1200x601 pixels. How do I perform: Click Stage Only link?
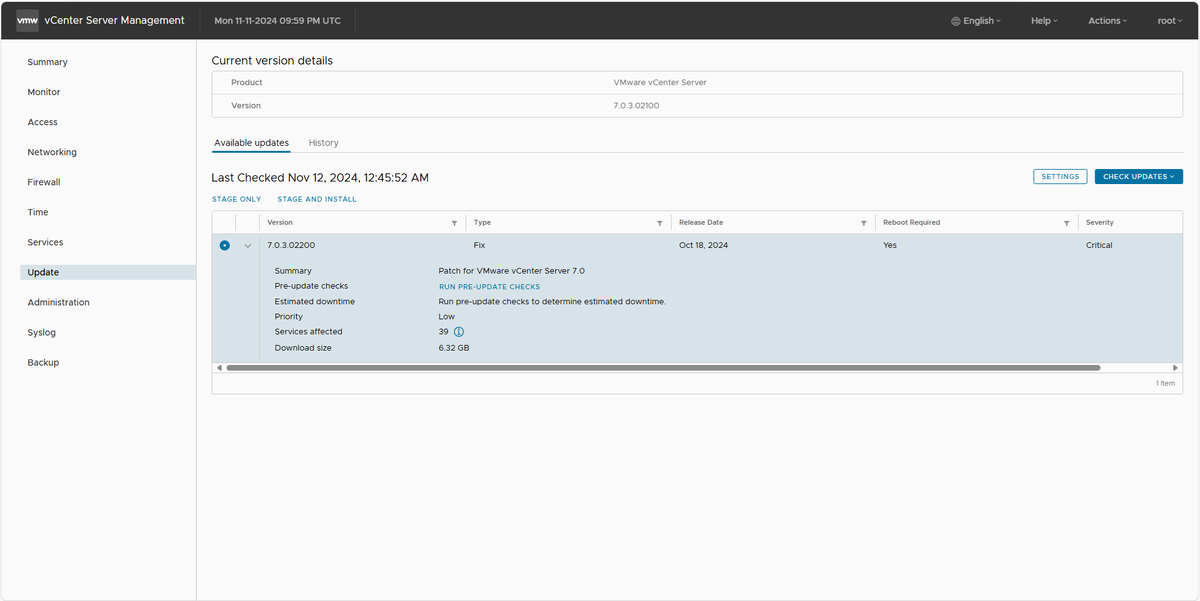[237, 199]
